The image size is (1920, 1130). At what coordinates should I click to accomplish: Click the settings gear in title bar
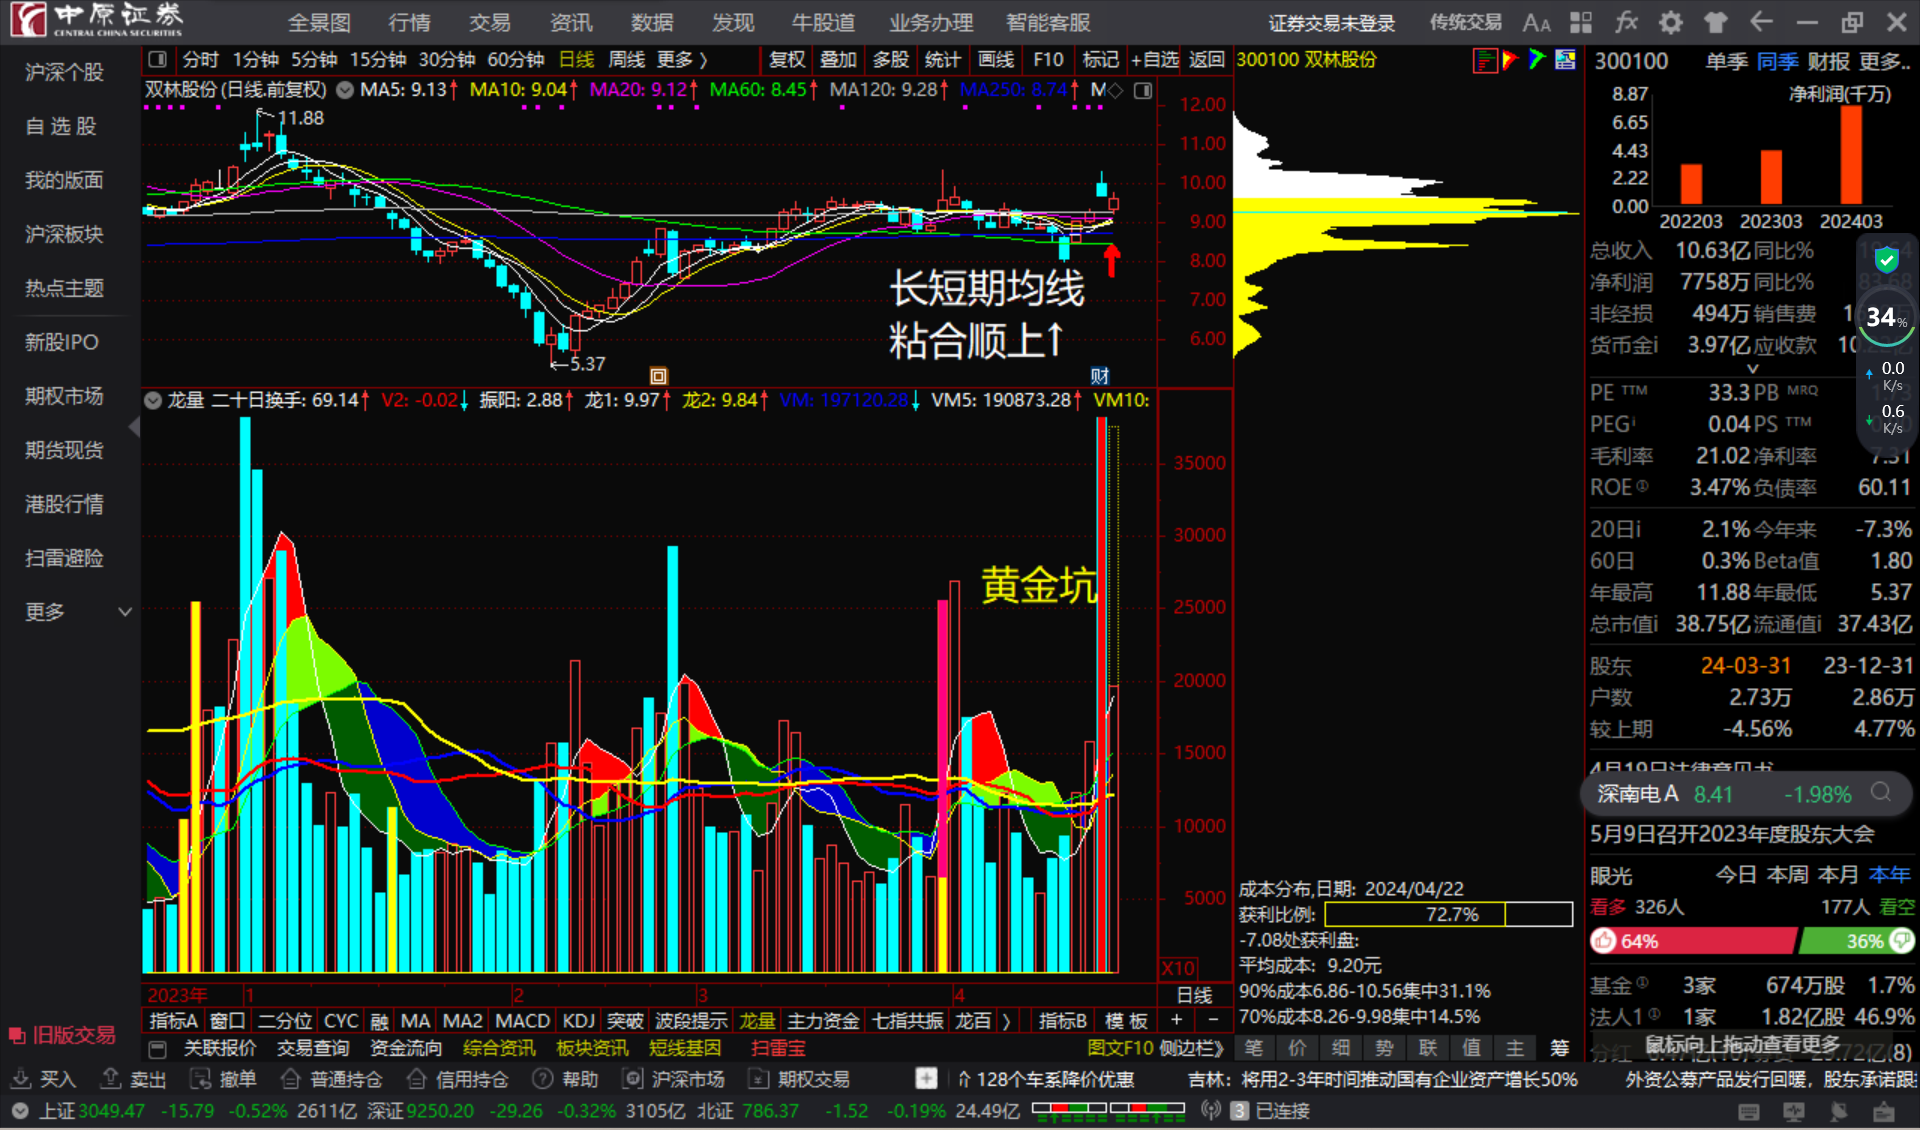click(1669, 21)
